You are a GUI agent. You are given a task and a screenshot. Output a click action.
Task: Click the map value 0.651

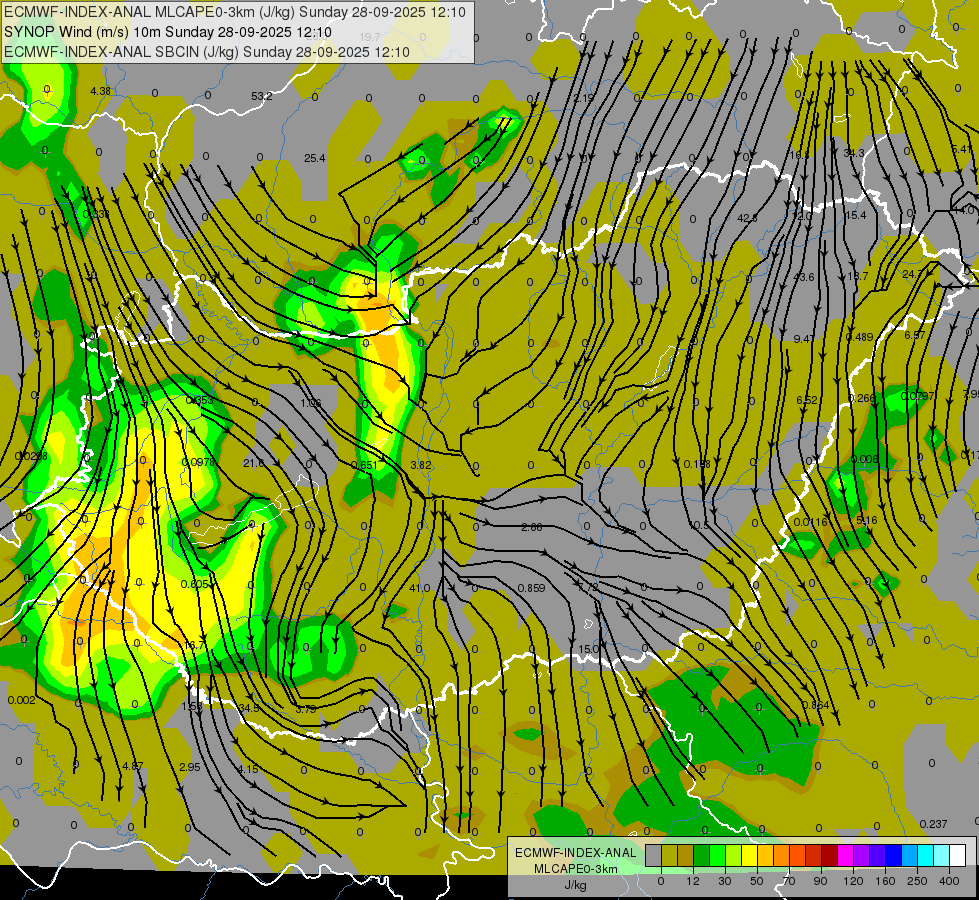click(364, 465)
